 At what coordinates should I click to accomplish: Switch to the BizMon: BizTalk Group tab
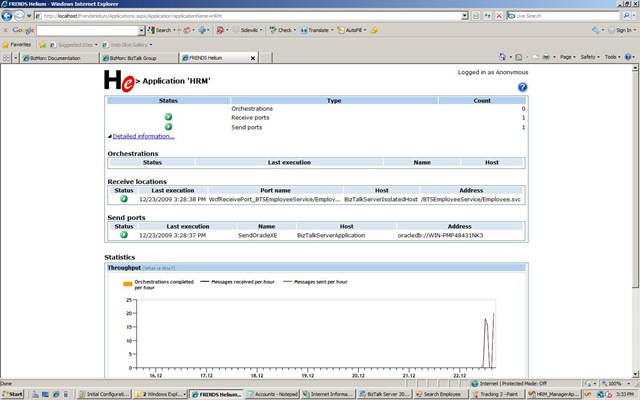pyautogui.click(x=139, y=58)
